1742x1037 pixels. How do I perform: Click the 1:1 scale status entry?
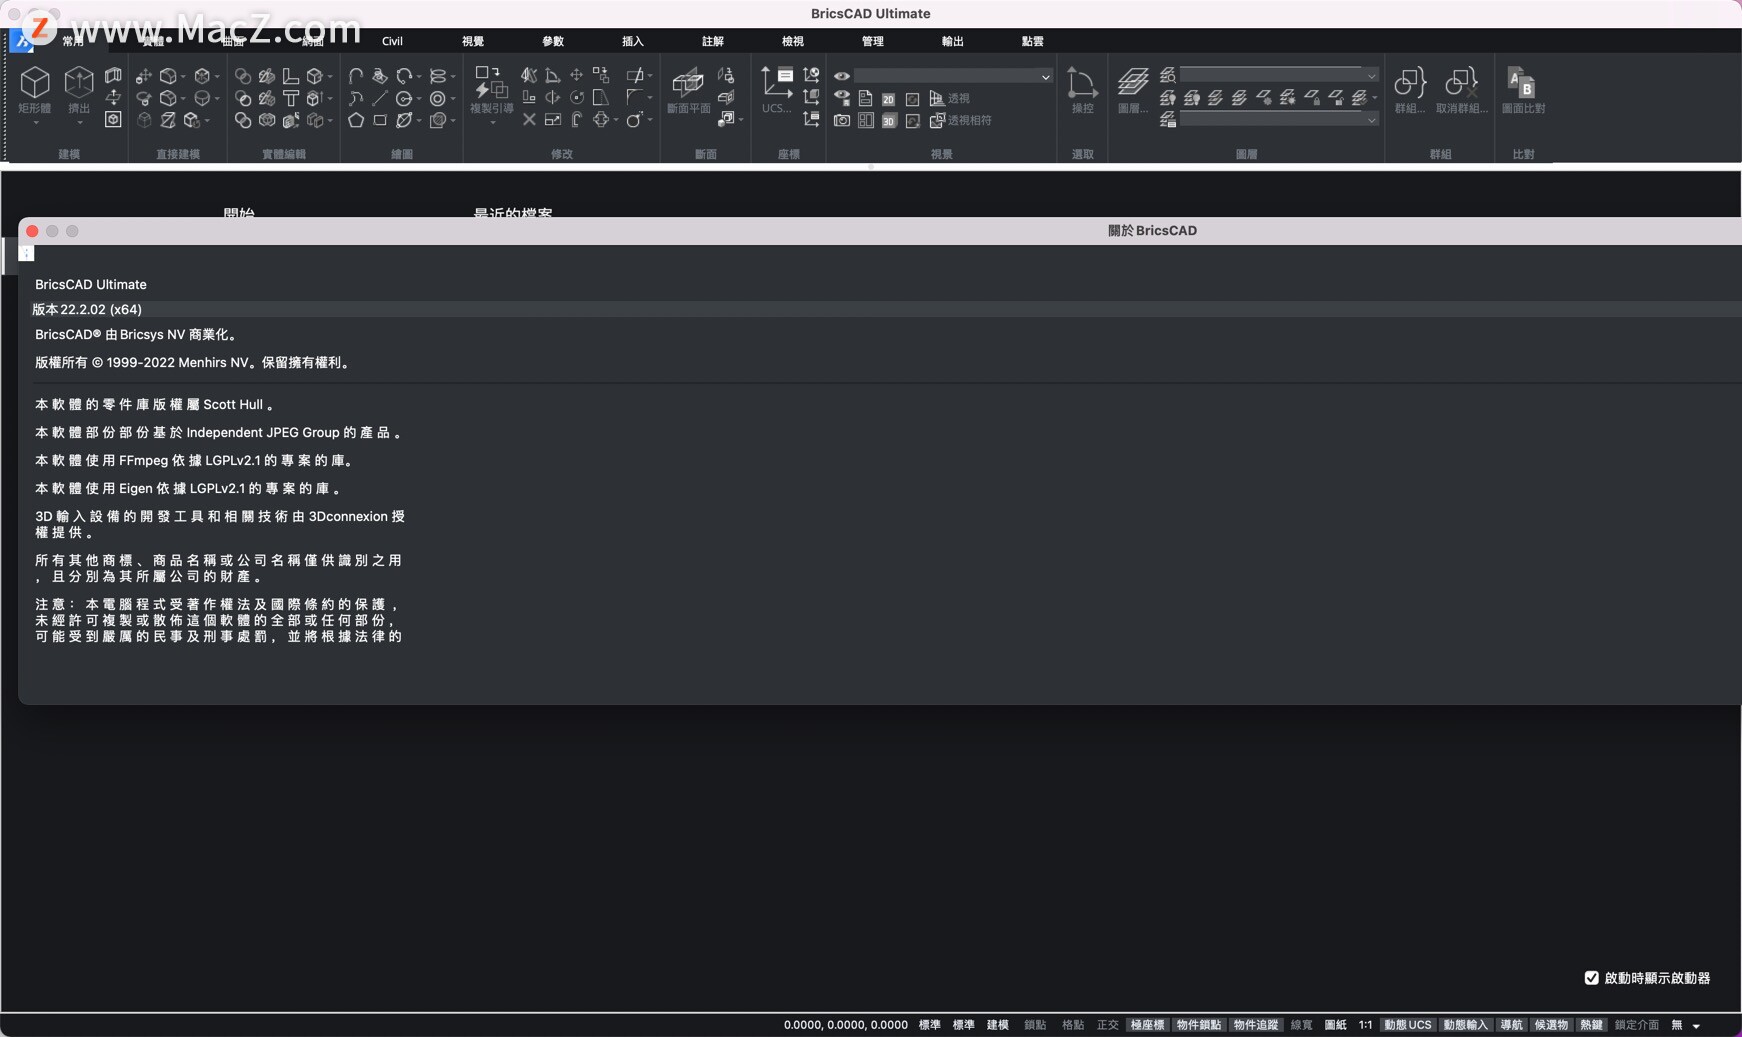click(x=1365, y=1025)
